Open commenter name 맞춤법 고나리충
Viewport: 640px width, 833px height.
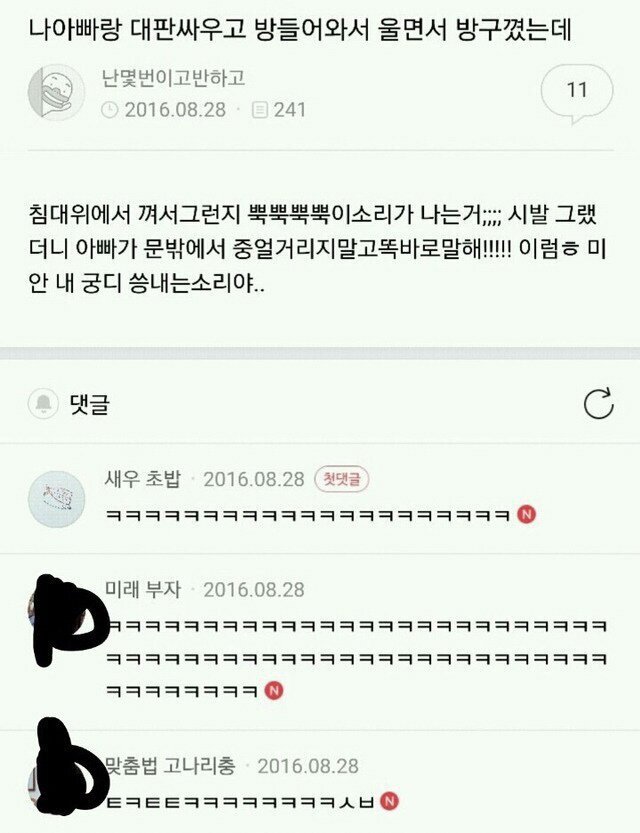(x=170, y=766)
